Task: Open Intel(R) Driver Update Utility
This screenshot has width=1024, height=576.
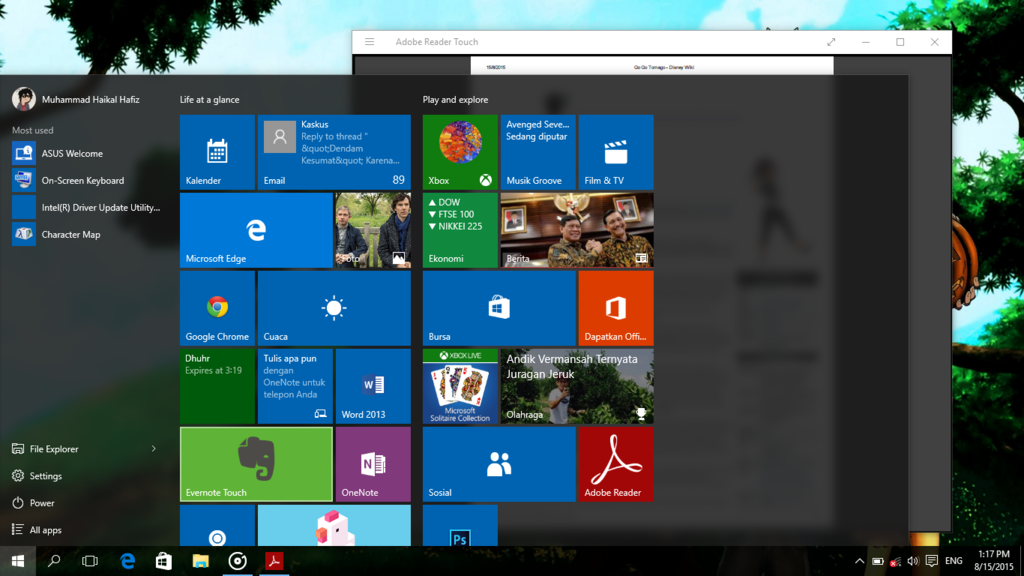Action: coord(86,208)
